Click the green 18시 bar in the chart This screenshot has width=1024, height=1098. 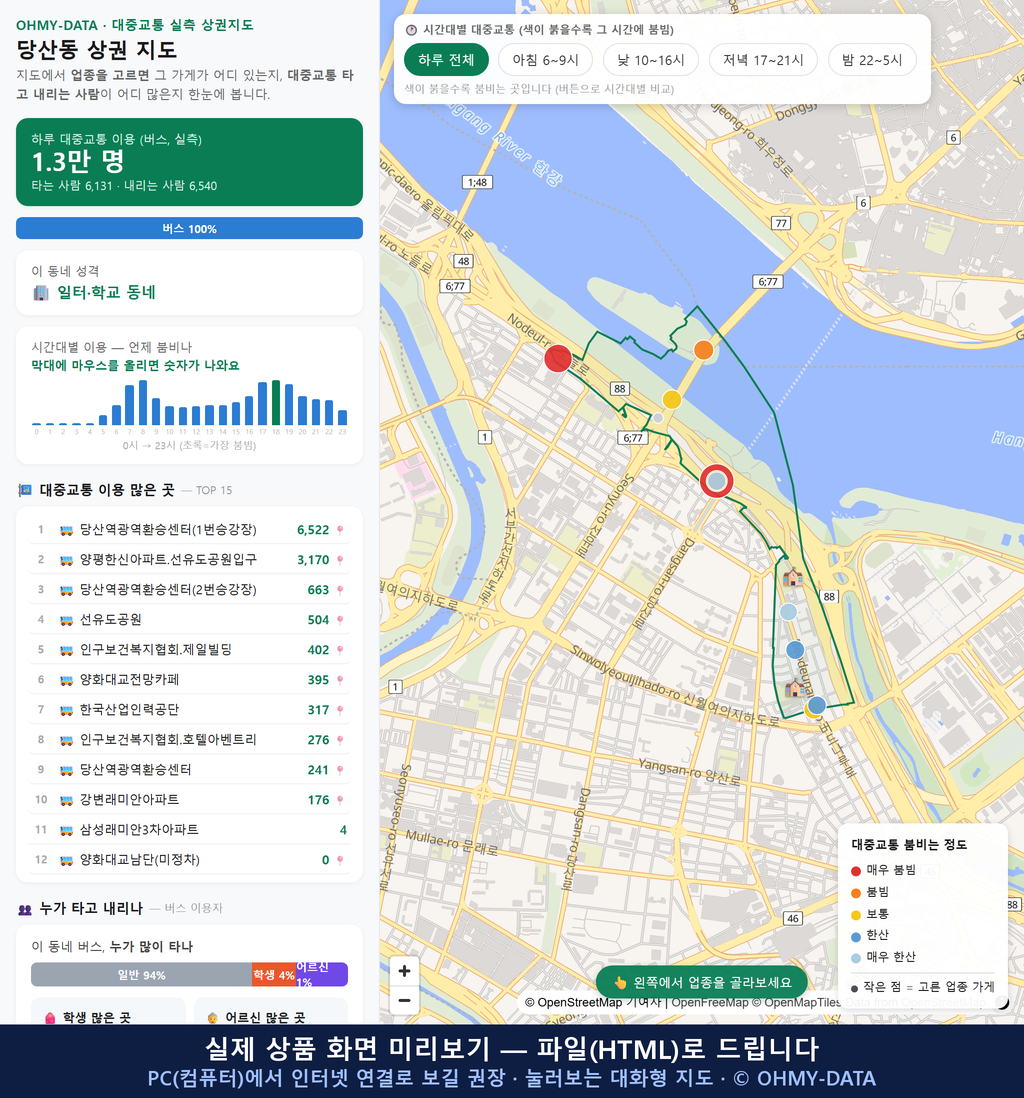click(x=276, y=403)
